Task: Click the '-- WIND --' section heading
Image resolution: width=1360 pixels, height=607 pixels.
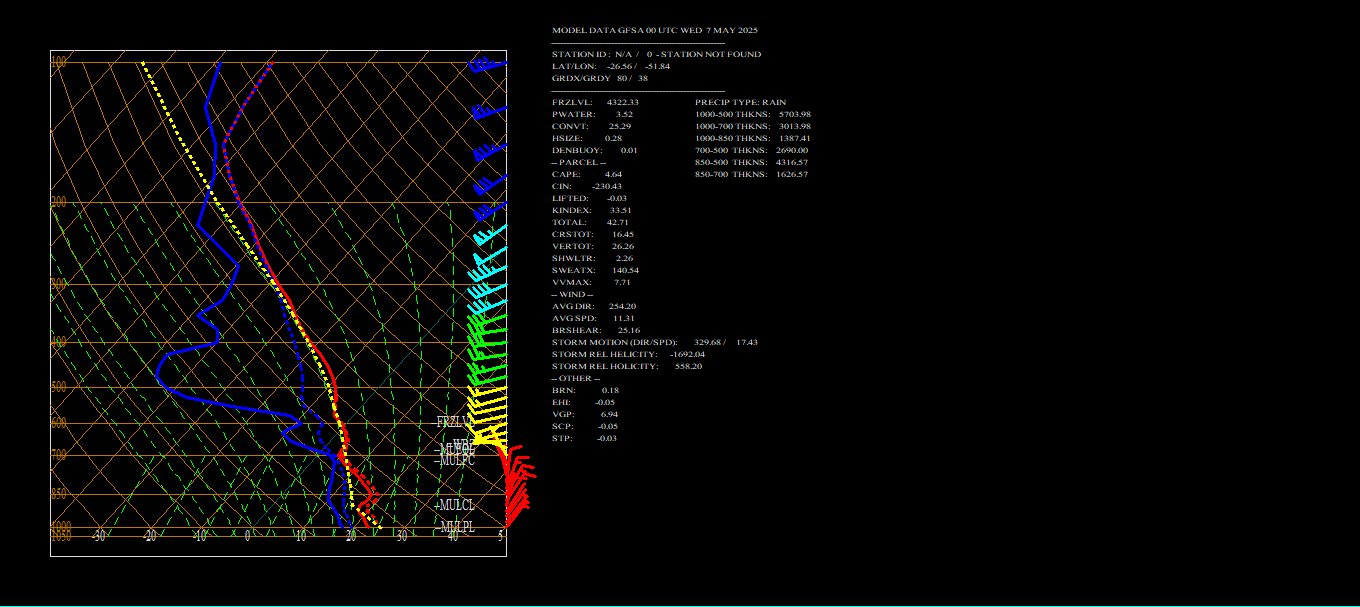Action: [573, 294]
